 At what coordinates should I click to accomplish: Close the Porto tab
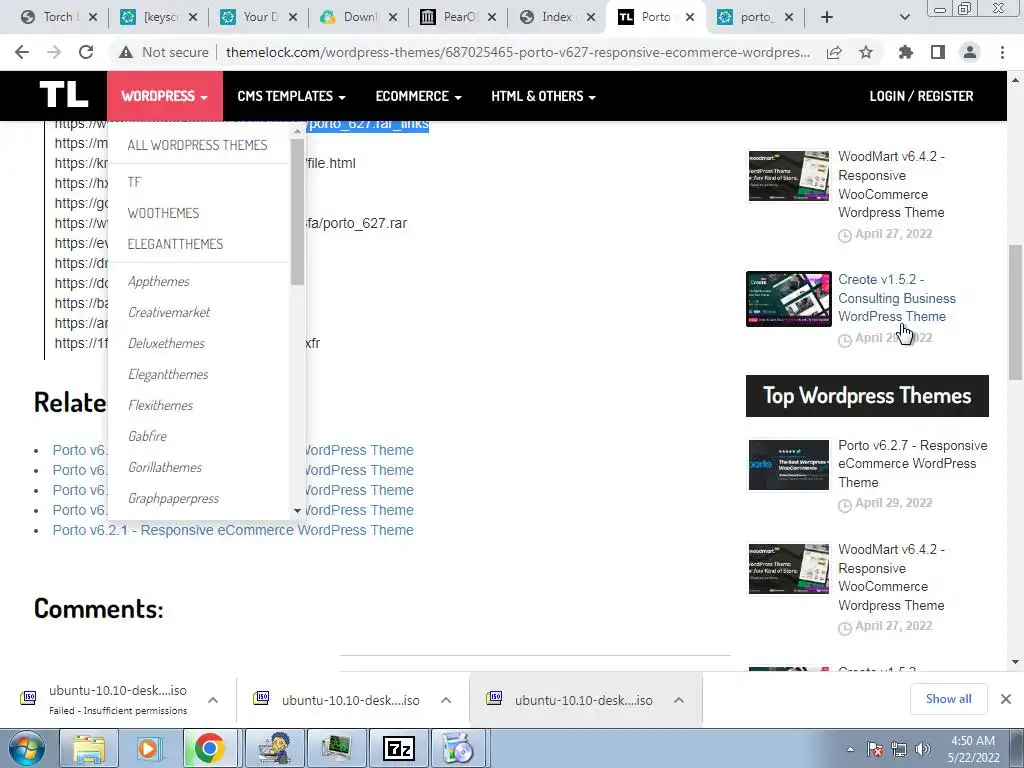click(x=690, y=17)
